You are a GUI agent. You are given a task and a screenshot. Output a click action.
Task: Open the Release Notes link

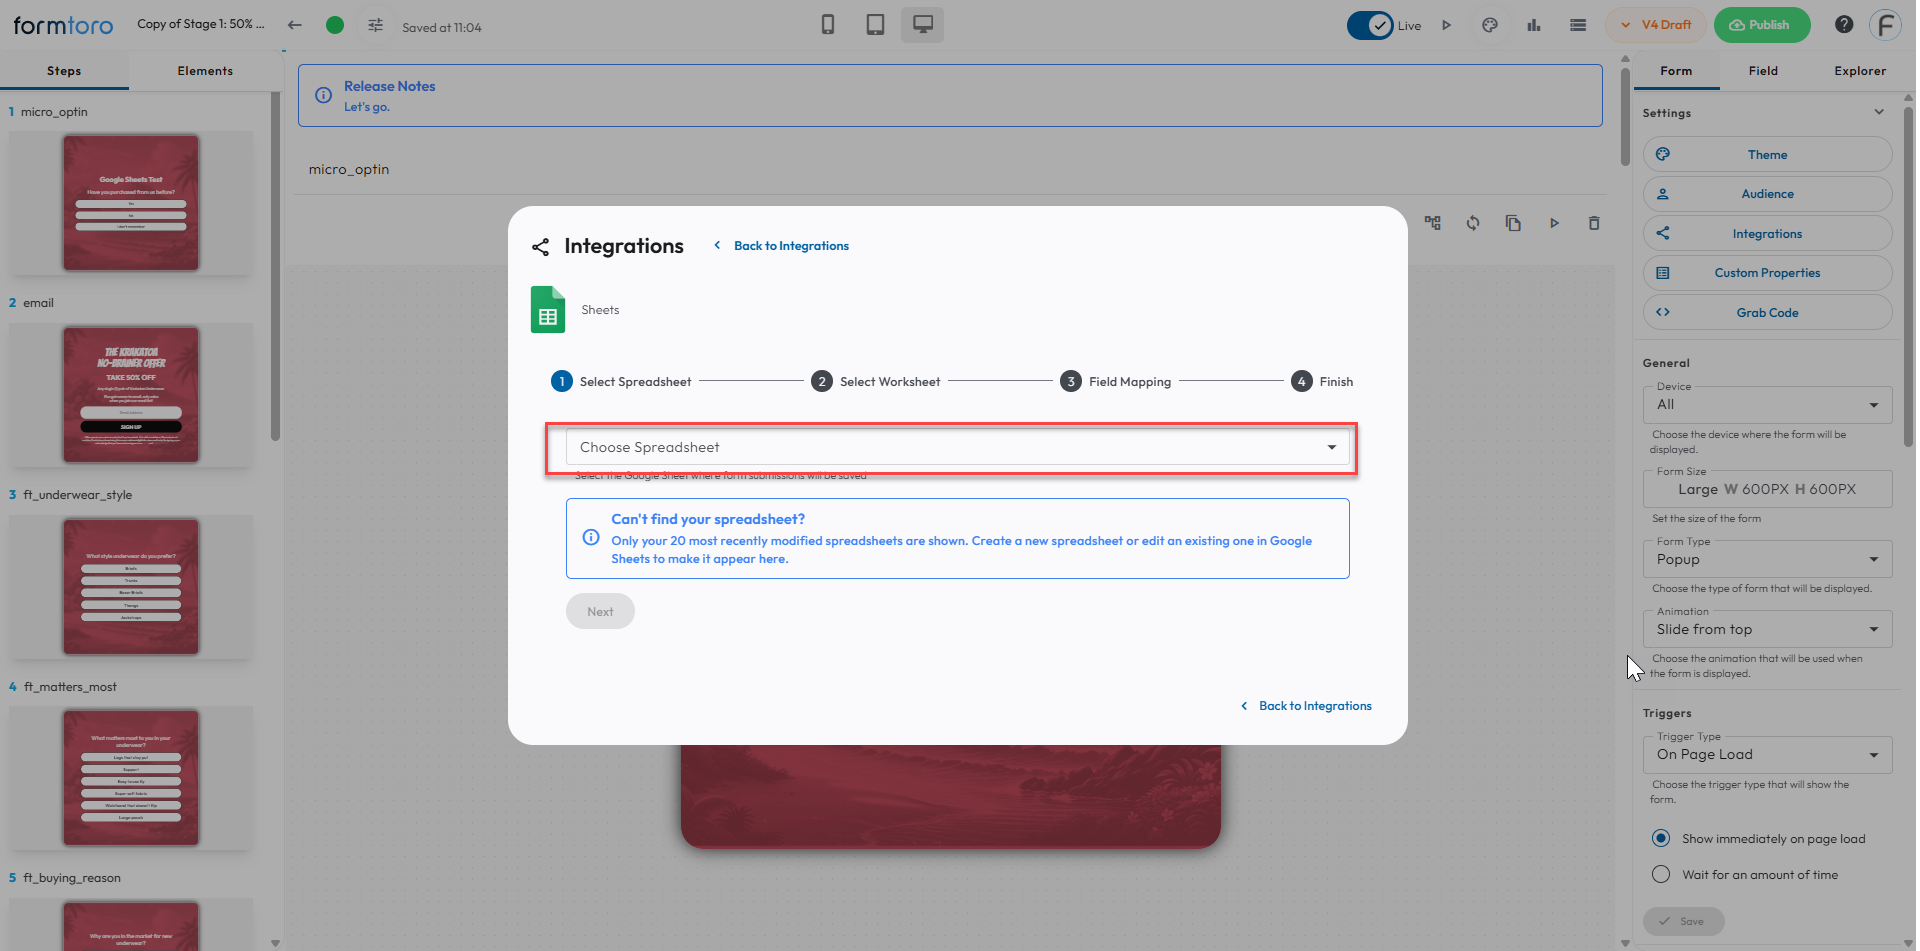pyautogui.click(x=390, y=86)
